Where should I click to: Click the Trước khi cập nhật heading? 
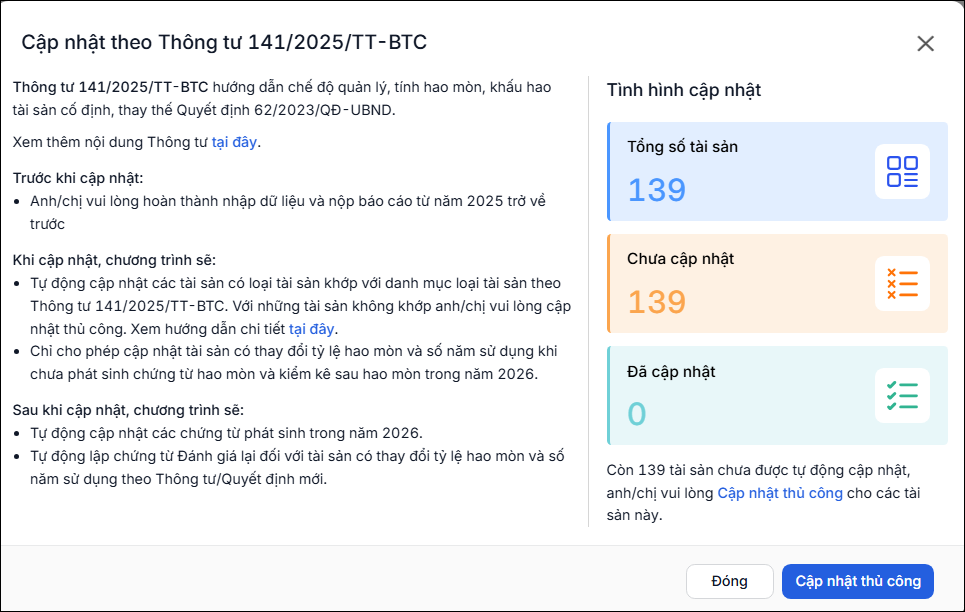[78, 179]
